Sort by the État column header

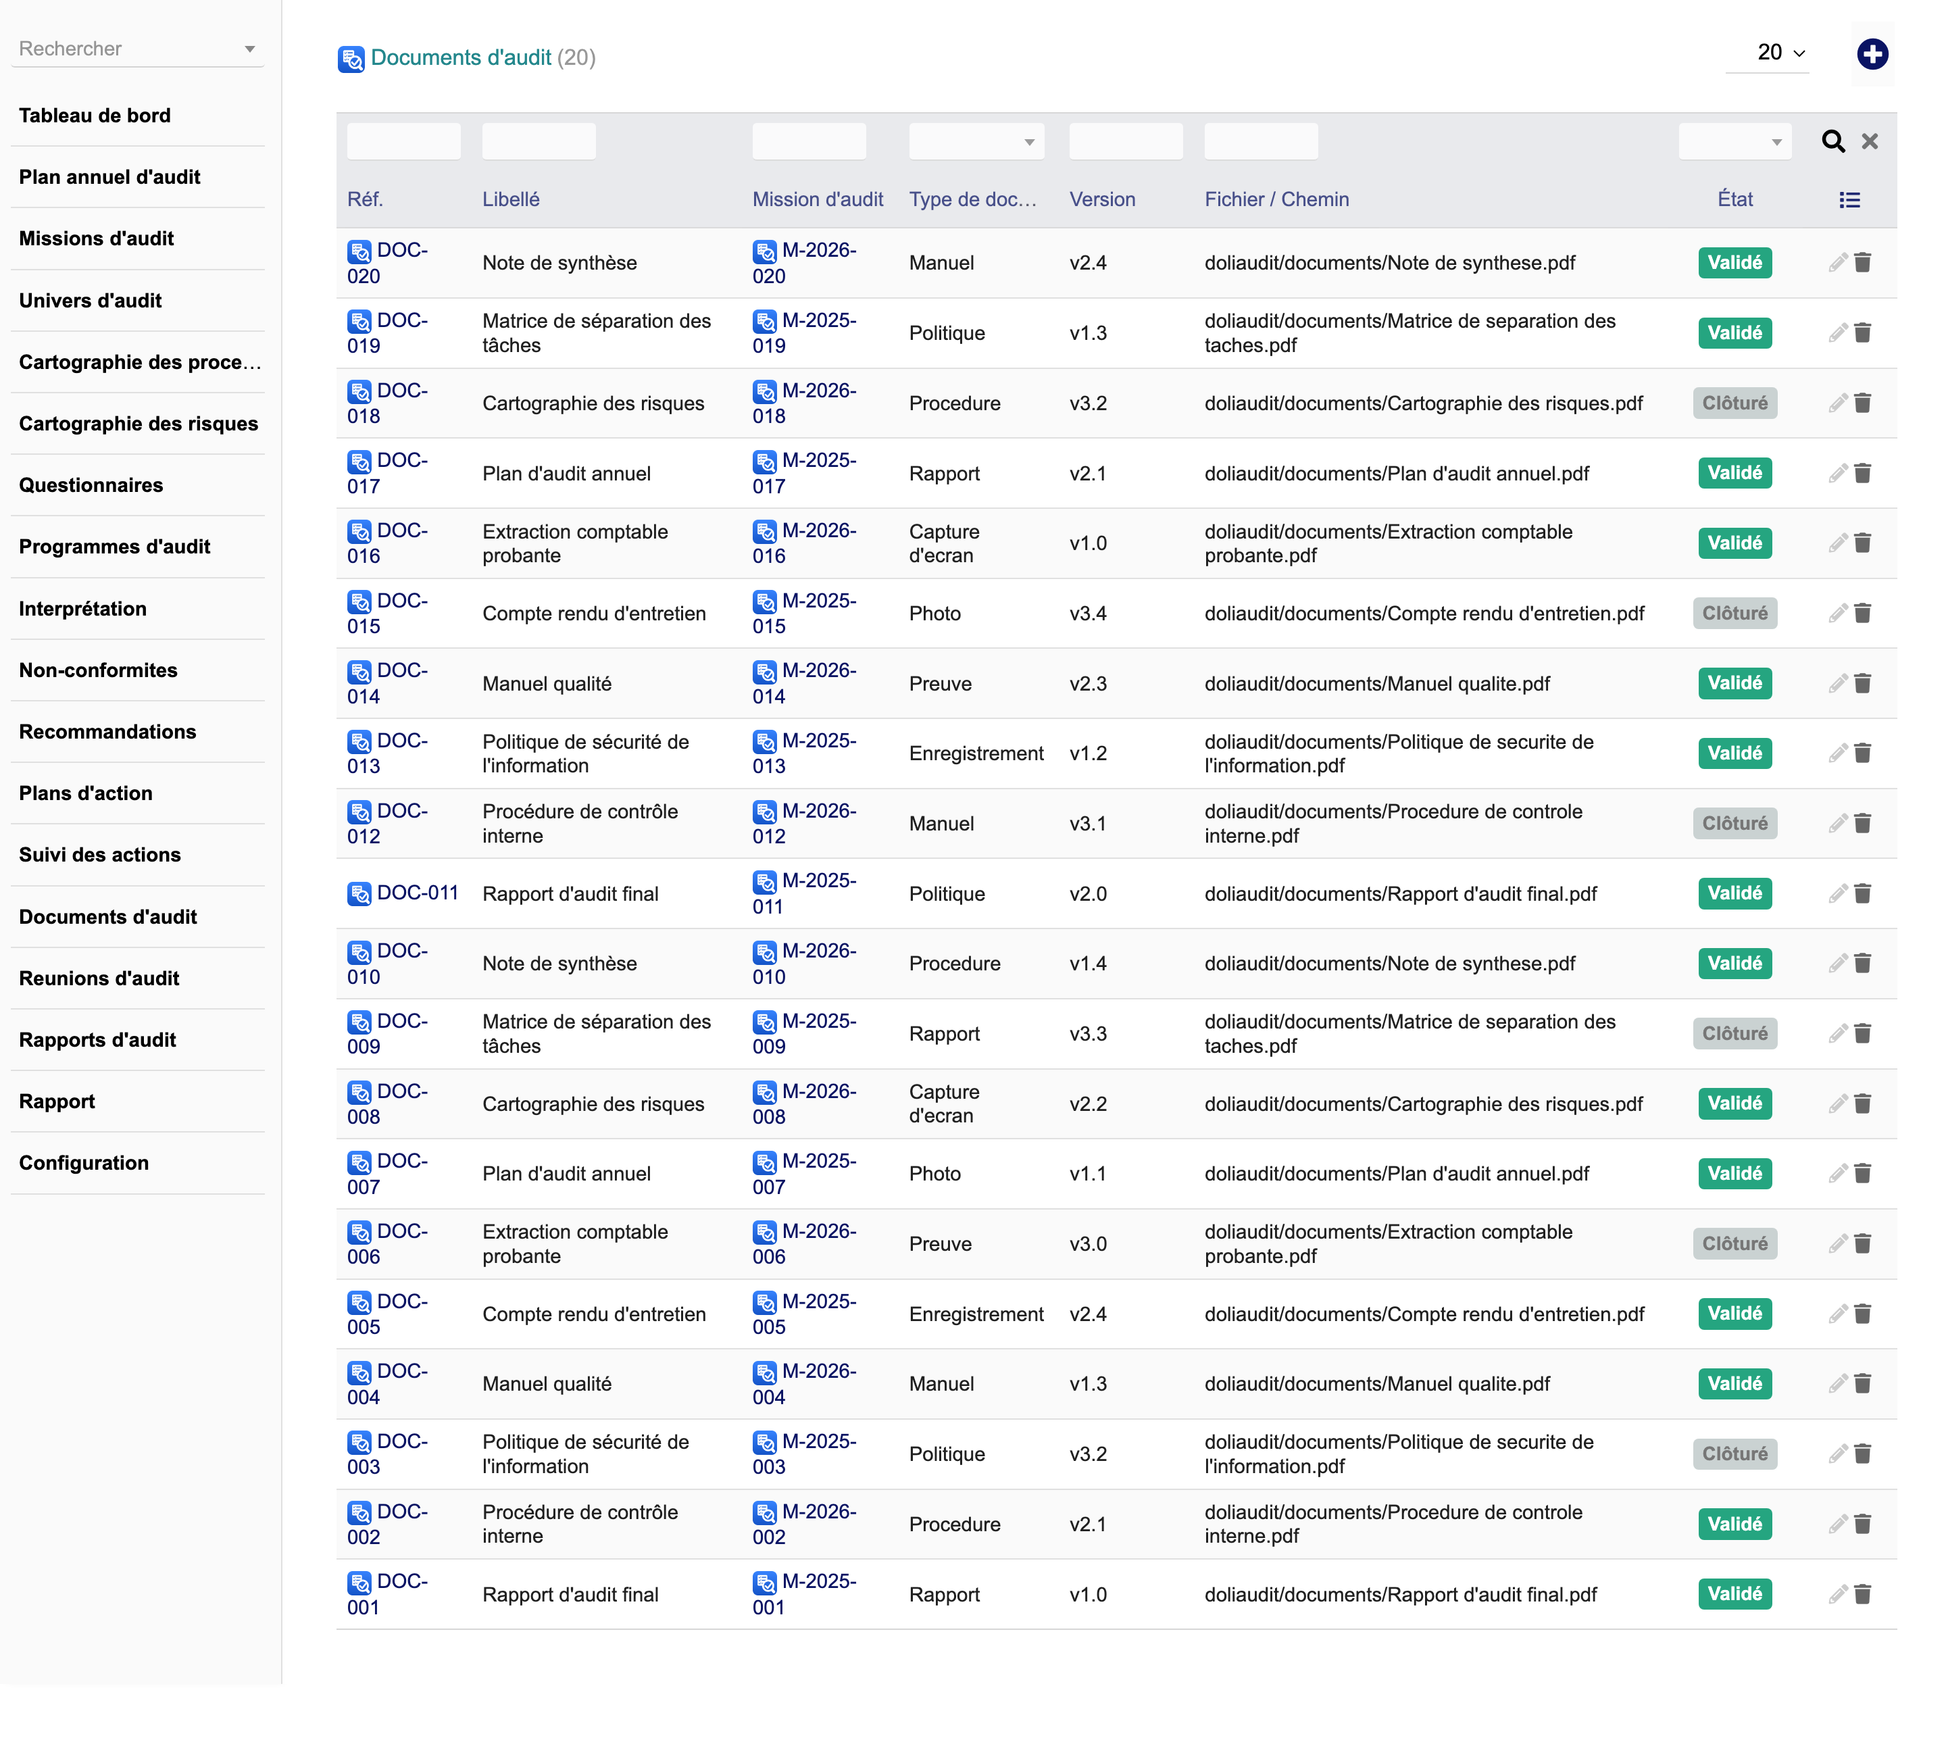tap(1735, 199)
